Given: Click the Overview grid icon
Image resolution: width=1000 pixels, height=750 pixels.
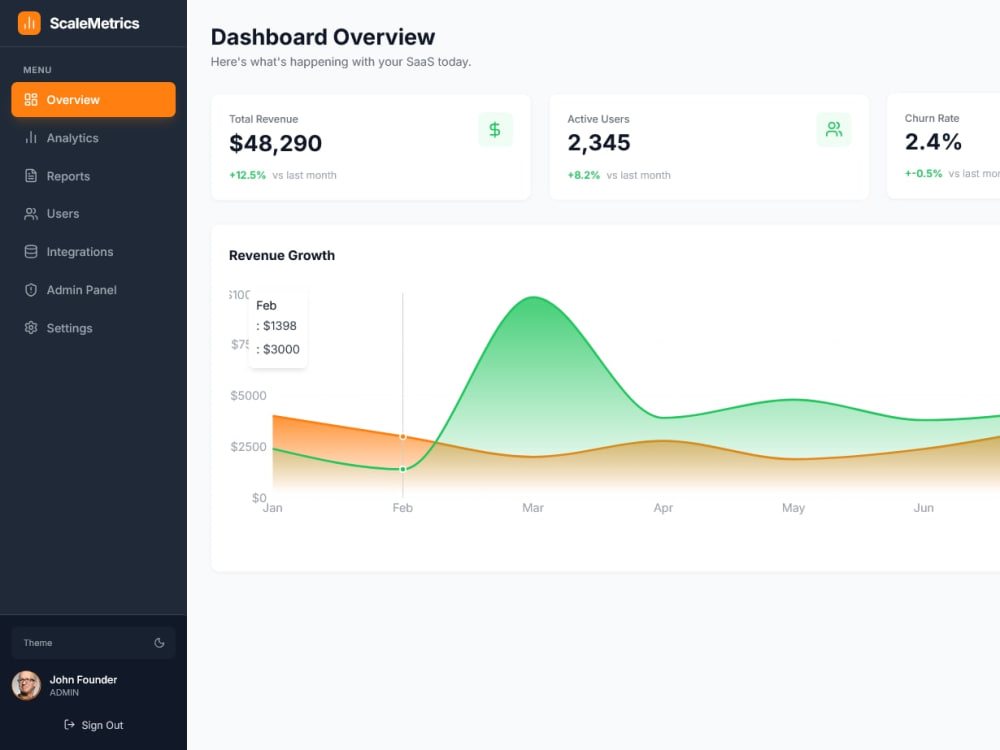Looking at the screenshot, I should pyautogui.click(x=31, y=99).
